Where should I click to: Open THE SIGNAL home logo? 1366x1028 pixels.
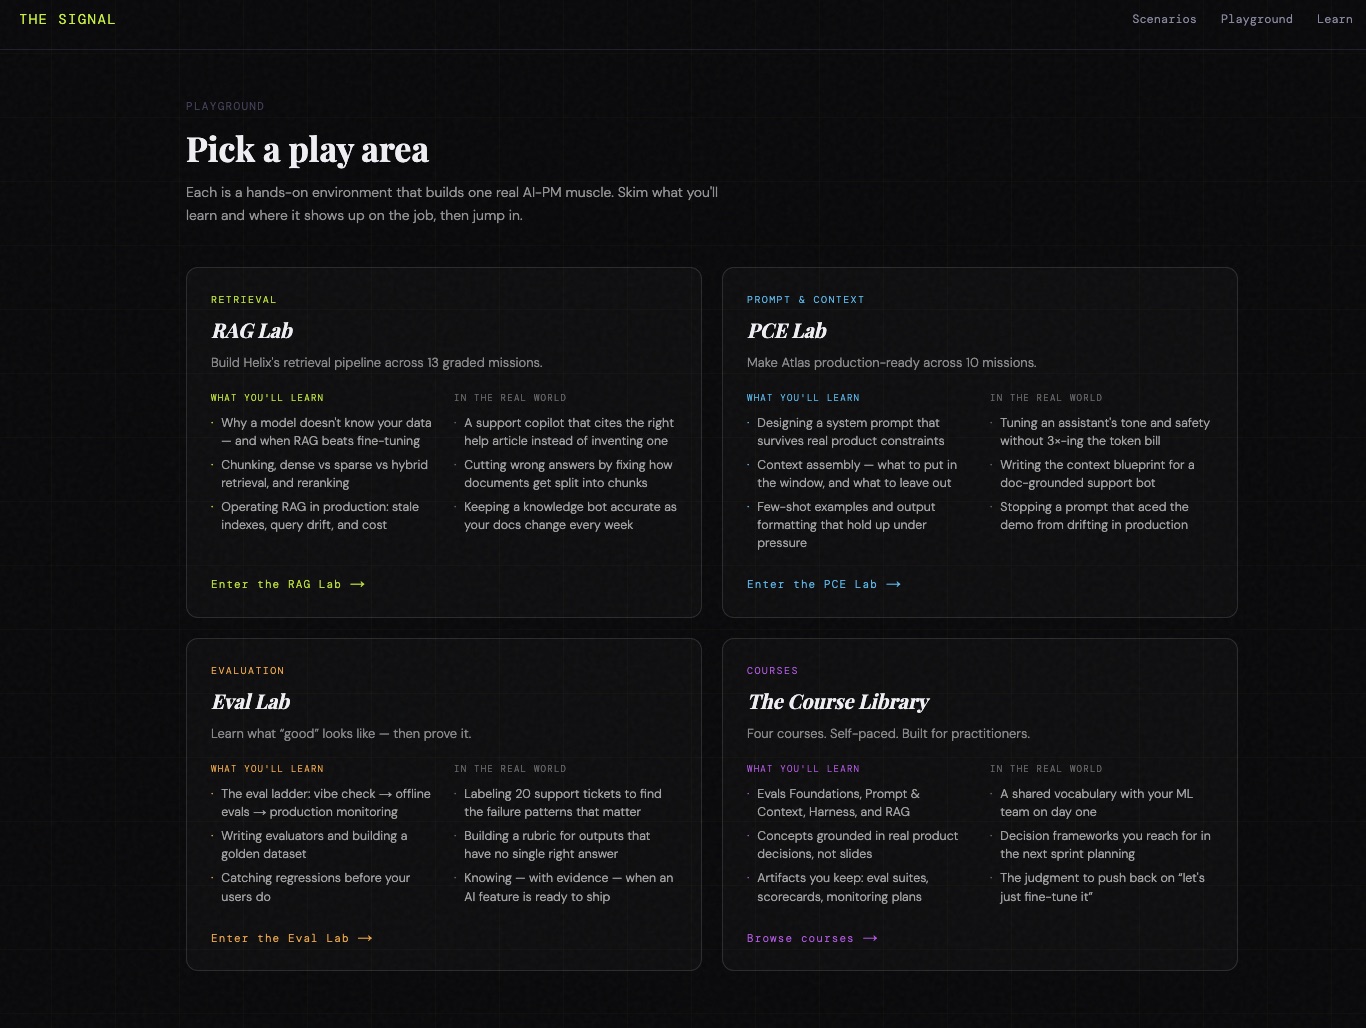(67, 19)
